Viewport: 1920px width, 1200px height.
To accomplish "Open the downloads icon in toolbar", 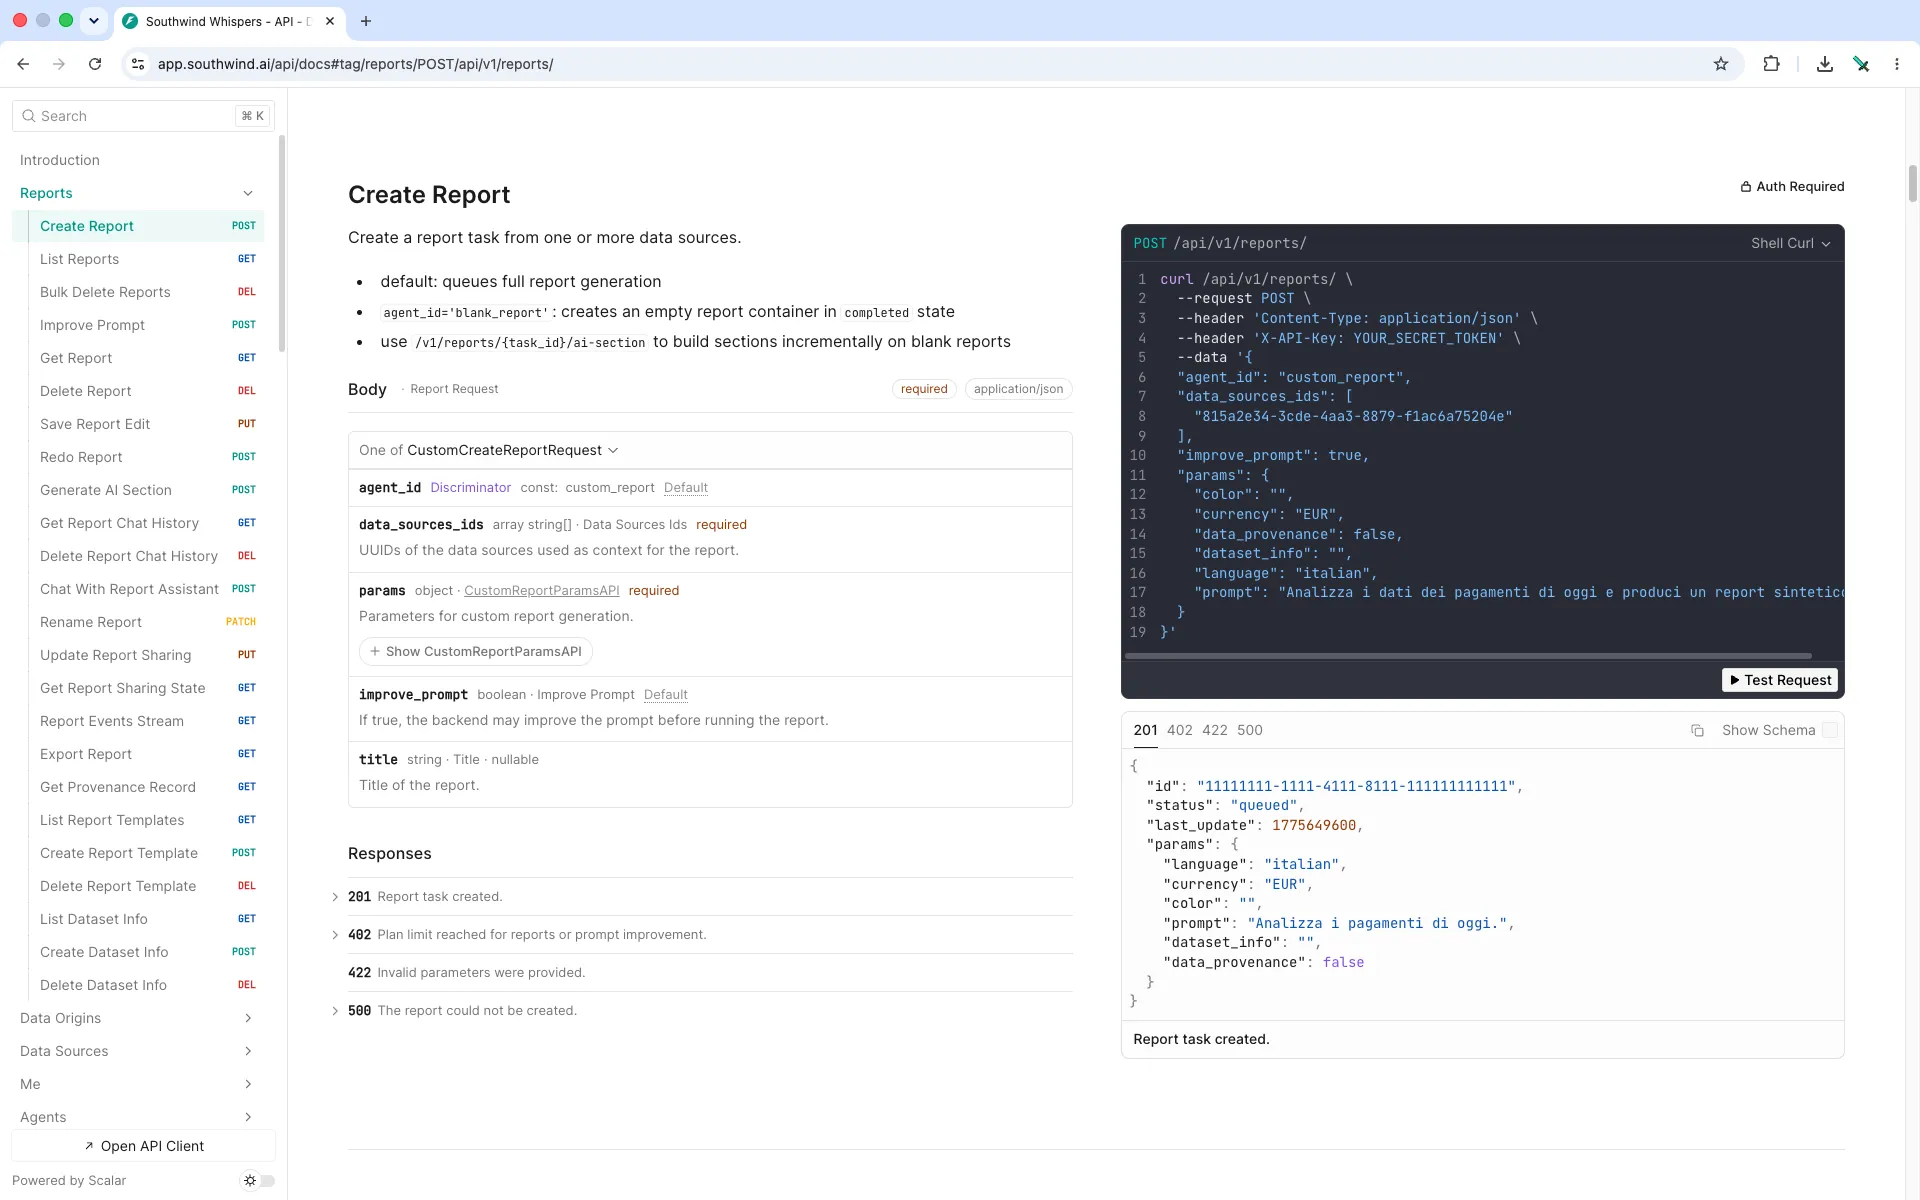I will click(1825, 64).
